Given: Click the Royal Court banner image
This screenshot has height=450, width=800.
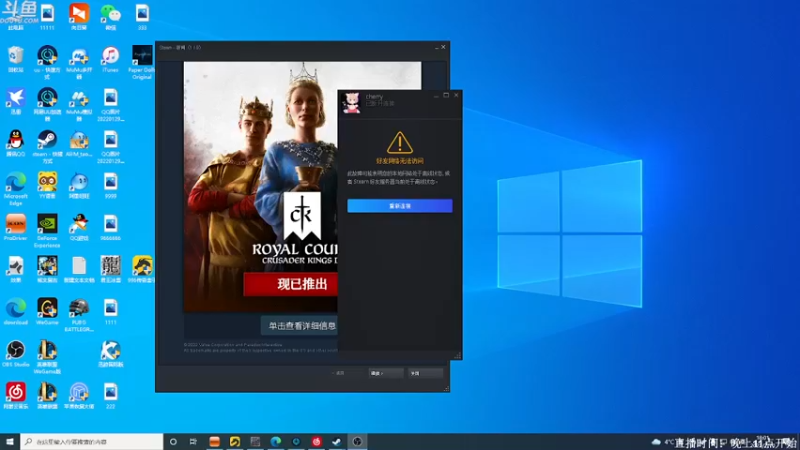Looking at the screenshot, I should click(x=261, y=186).
